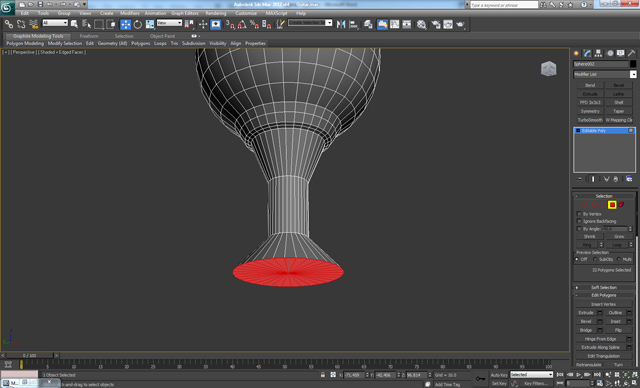The height and width of the screenshot is (388, 640).
Task: Expand the Soft Selection rollout
Action: (604, 288)
